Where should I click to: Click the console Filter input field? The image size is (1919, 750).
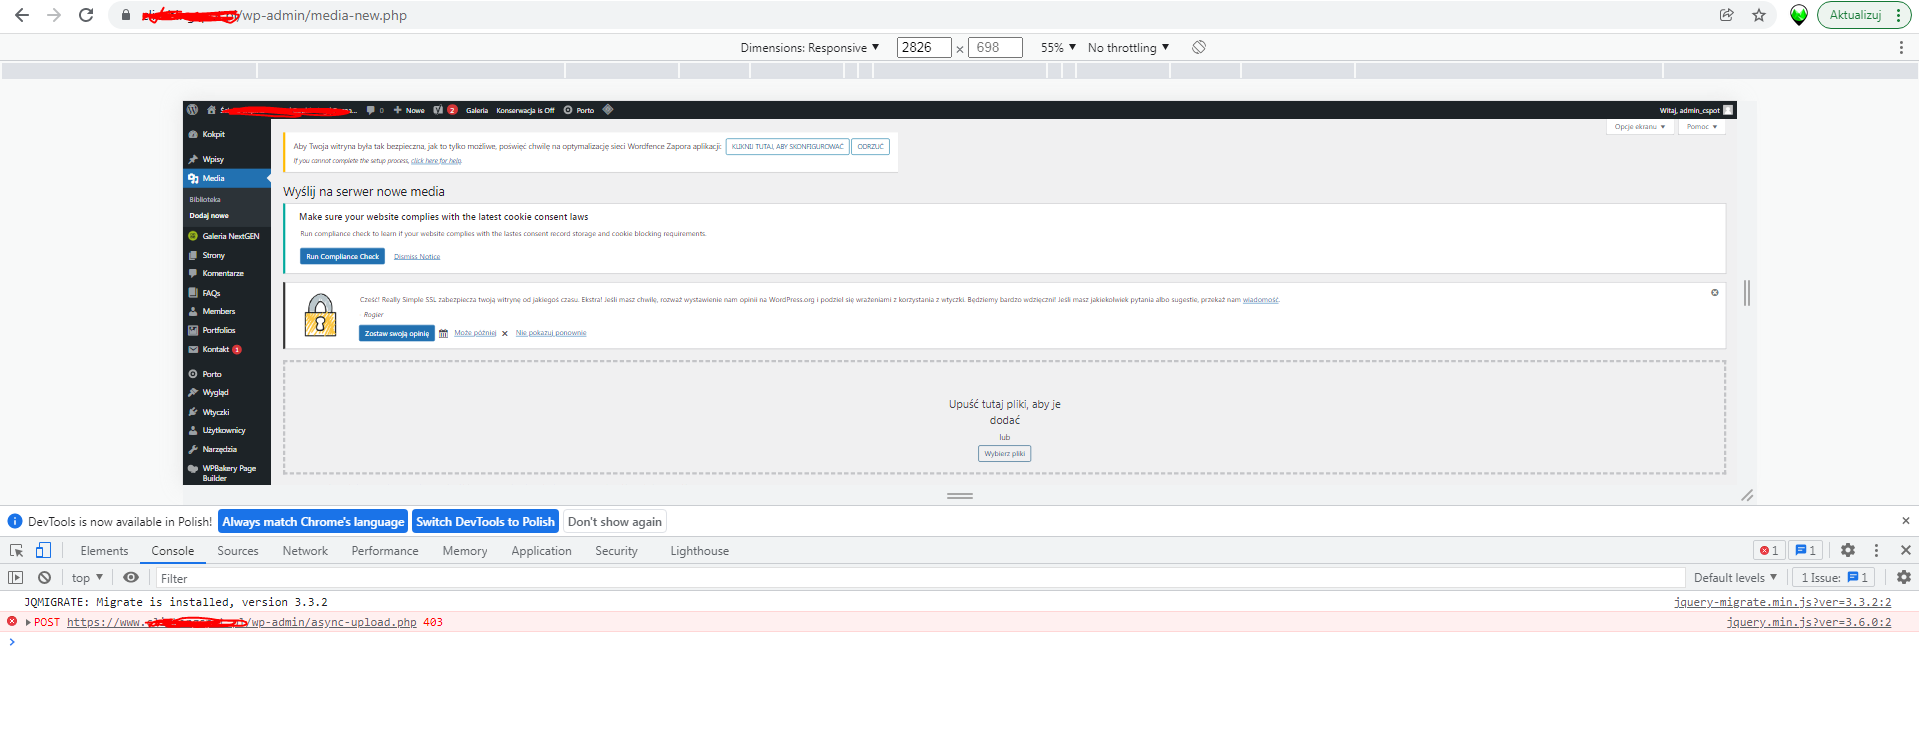[920, 578]
